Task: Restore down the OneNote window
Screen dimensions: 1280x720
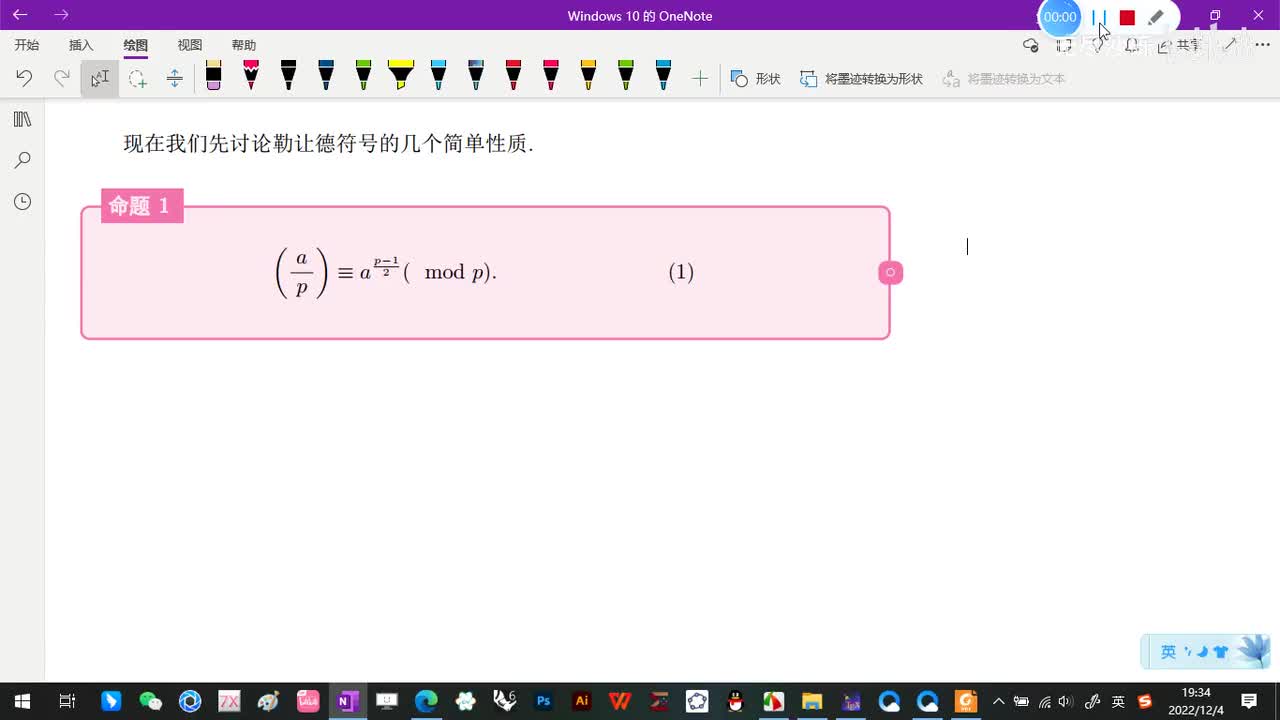Action: click(1215, 15)
